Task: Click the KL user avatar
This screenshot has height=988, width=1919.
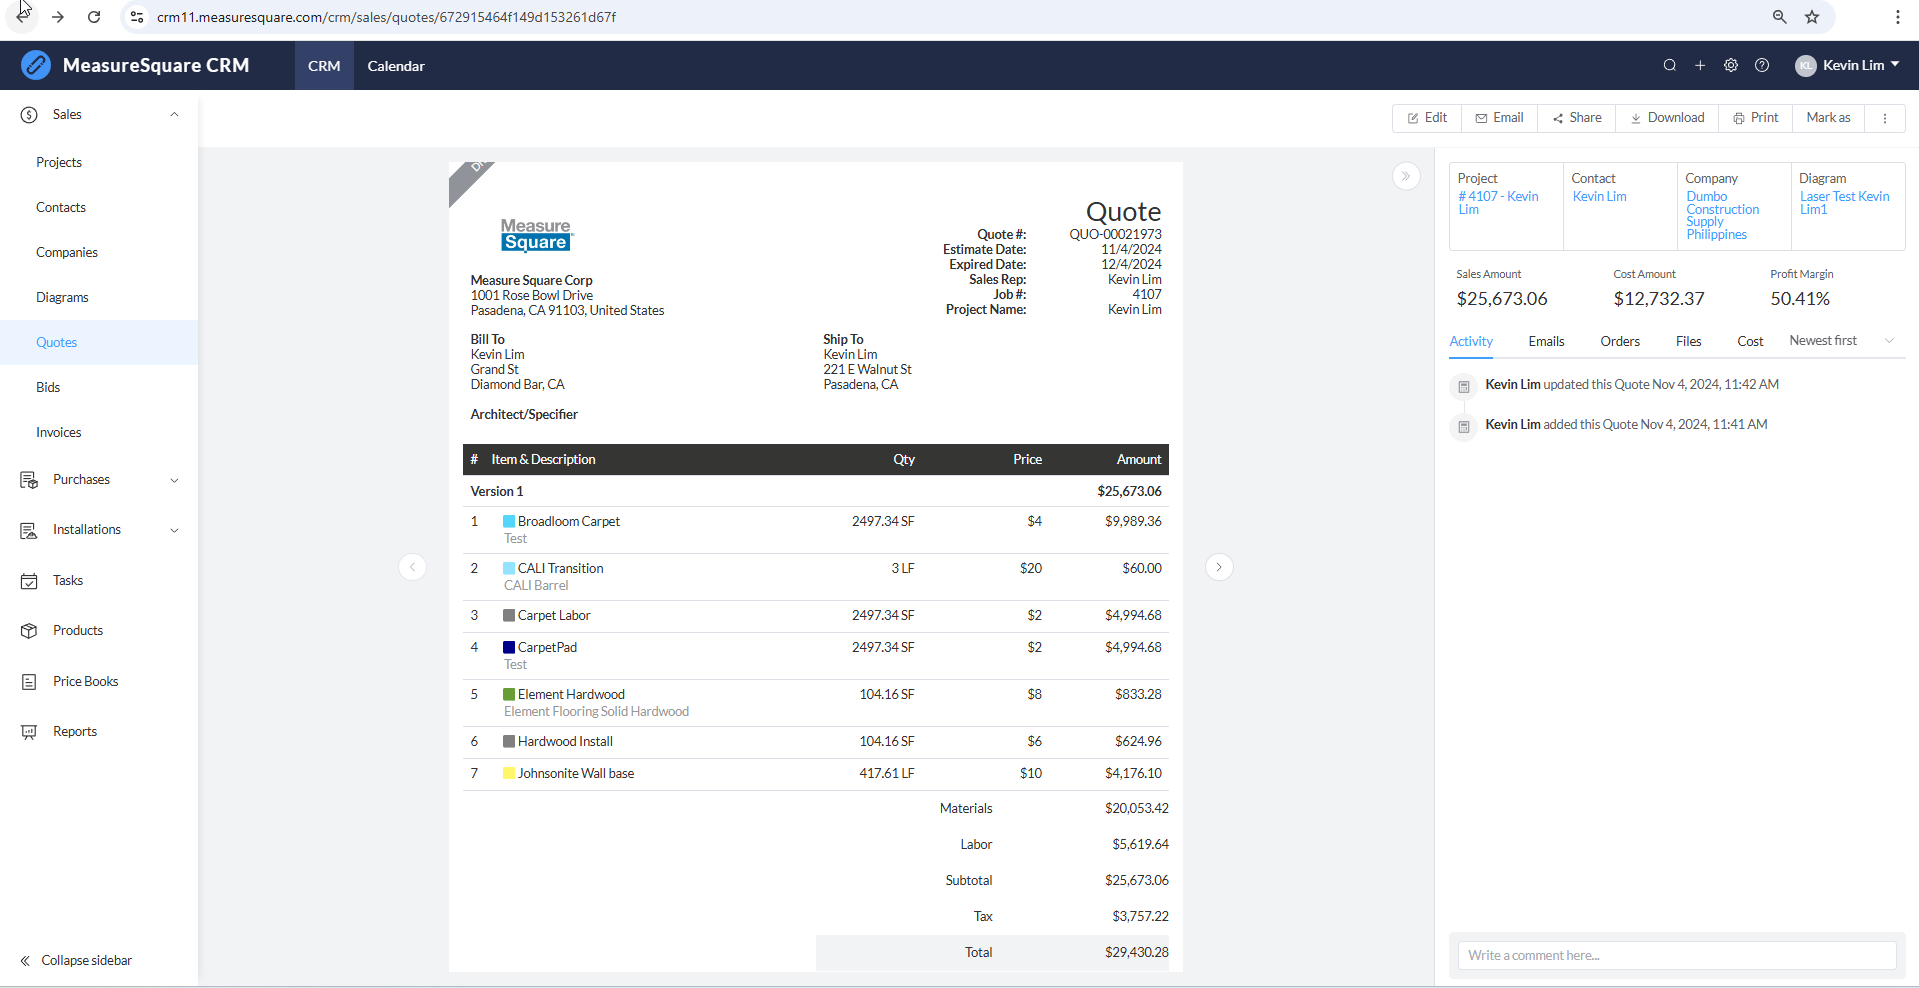Action: 1806,66
